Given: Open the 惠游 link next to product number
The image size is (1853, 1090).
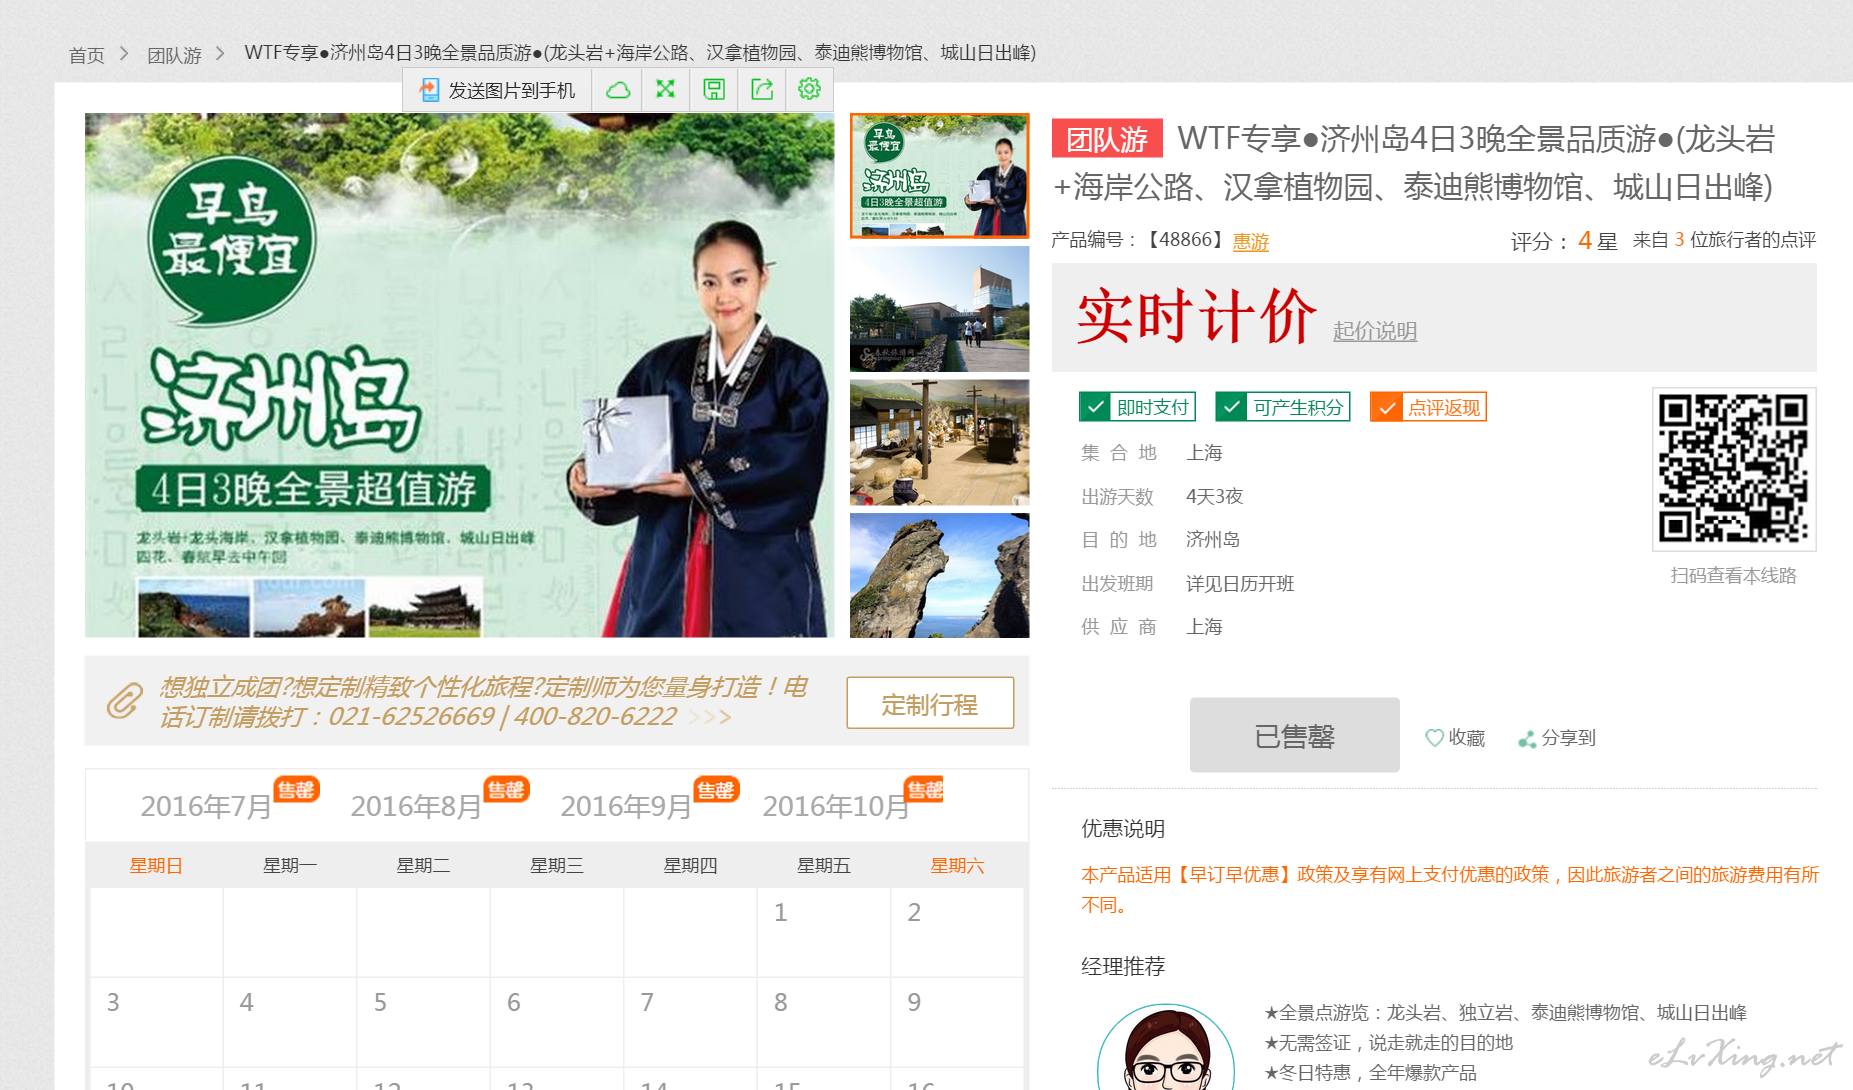Looking at the screenshot, I should coord(1250,242).
